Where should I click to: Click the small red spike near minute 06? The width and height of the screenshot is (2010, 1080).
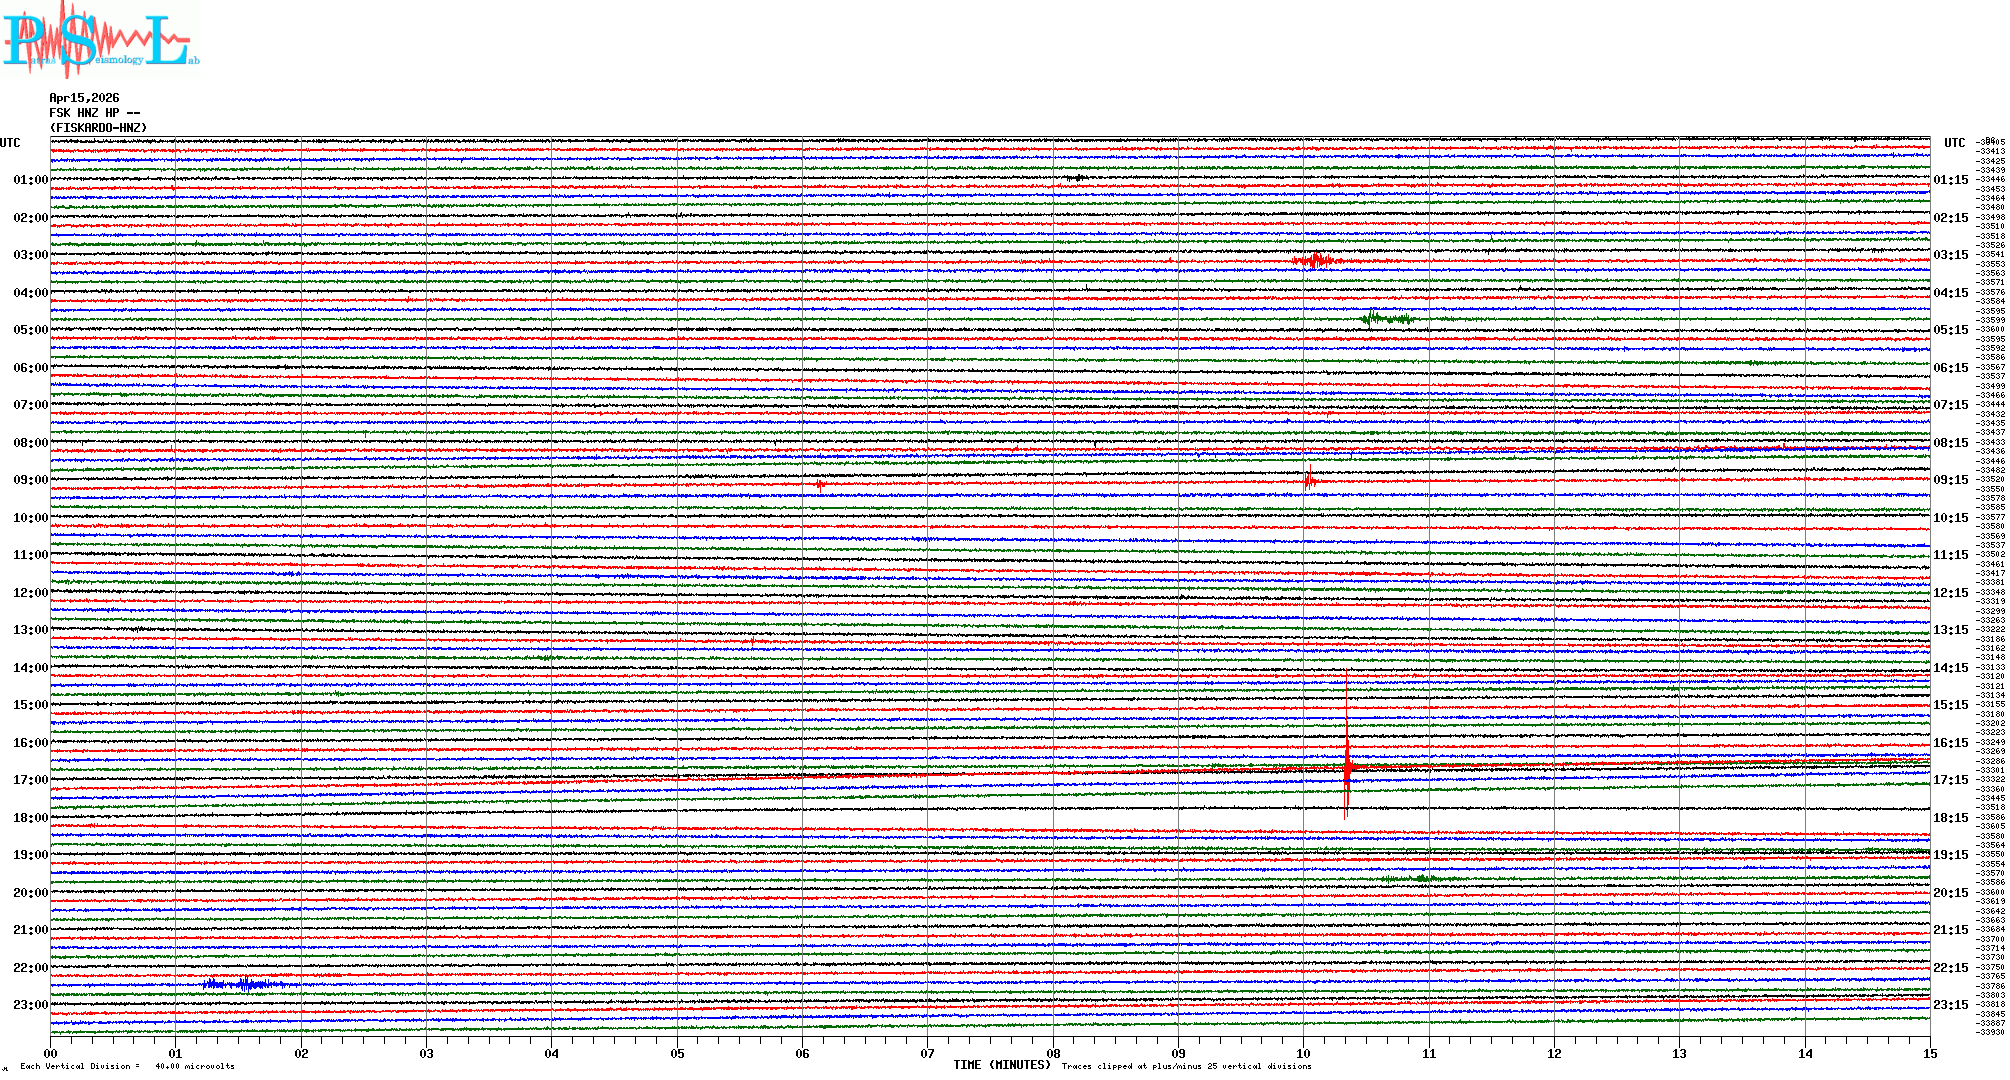(820, 485)
